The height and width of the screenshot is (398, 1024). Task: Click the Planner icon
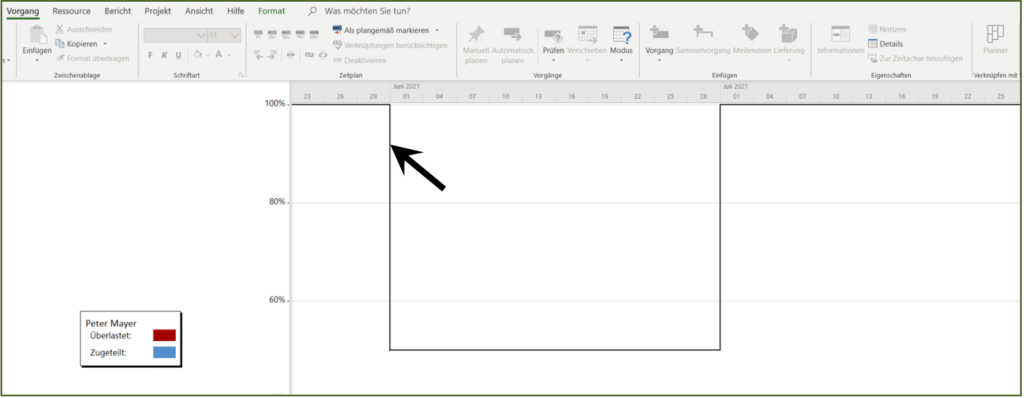click(995, 35)
